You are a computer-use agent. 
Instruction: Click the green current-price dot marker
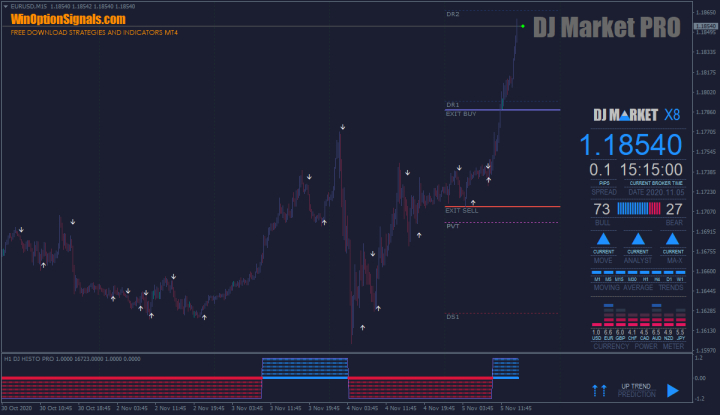(523, 26)
